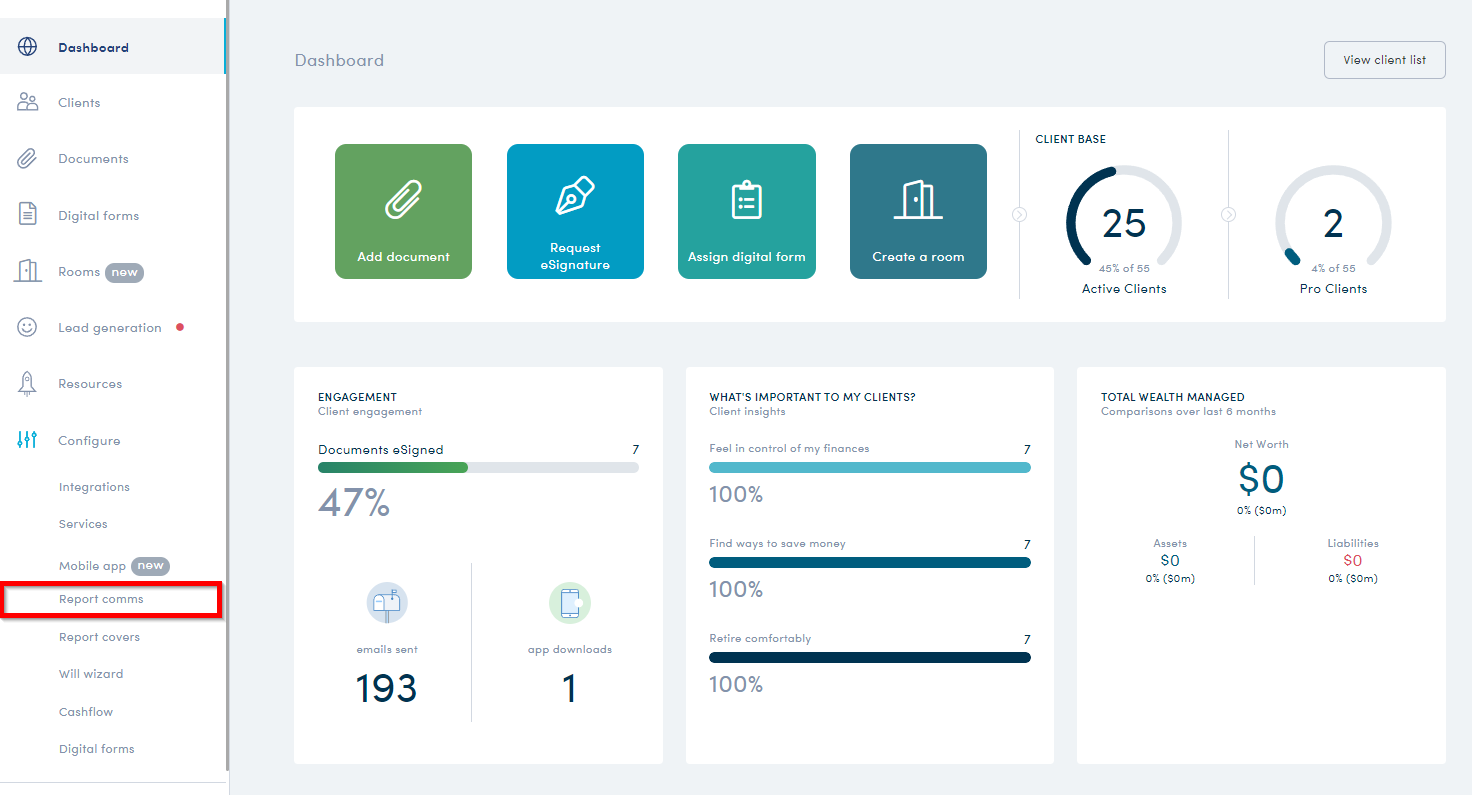Click the Documents eSigned progress bar
The width and height of the screenshot is (1472, 795).
click(x=478, y=467)
